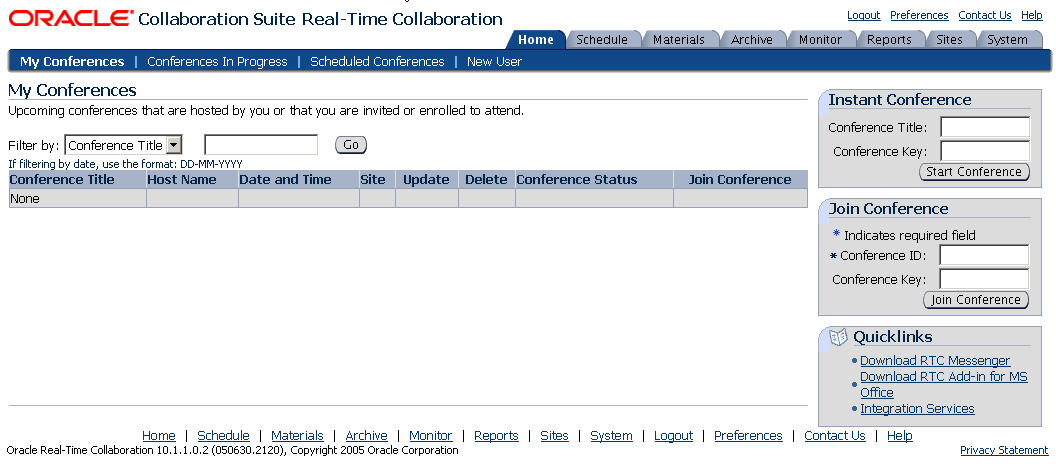Click the Instant Conference panel heading
The width and height of the screenshot is (1056, 471).
tap(900, 100)
